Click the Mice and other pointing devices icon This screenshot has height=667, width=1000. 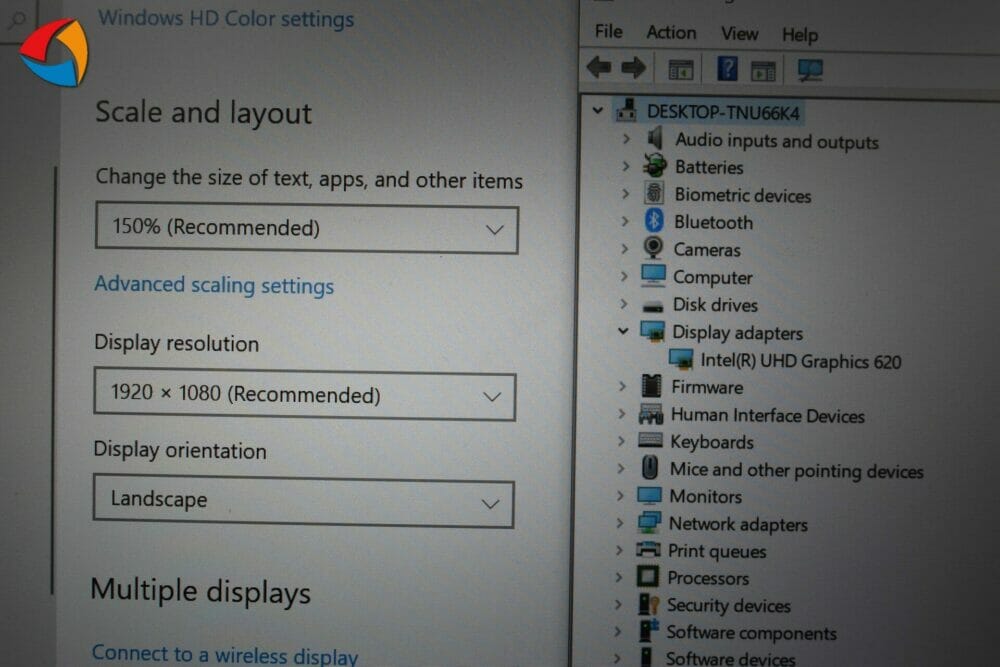coord(650,467)
